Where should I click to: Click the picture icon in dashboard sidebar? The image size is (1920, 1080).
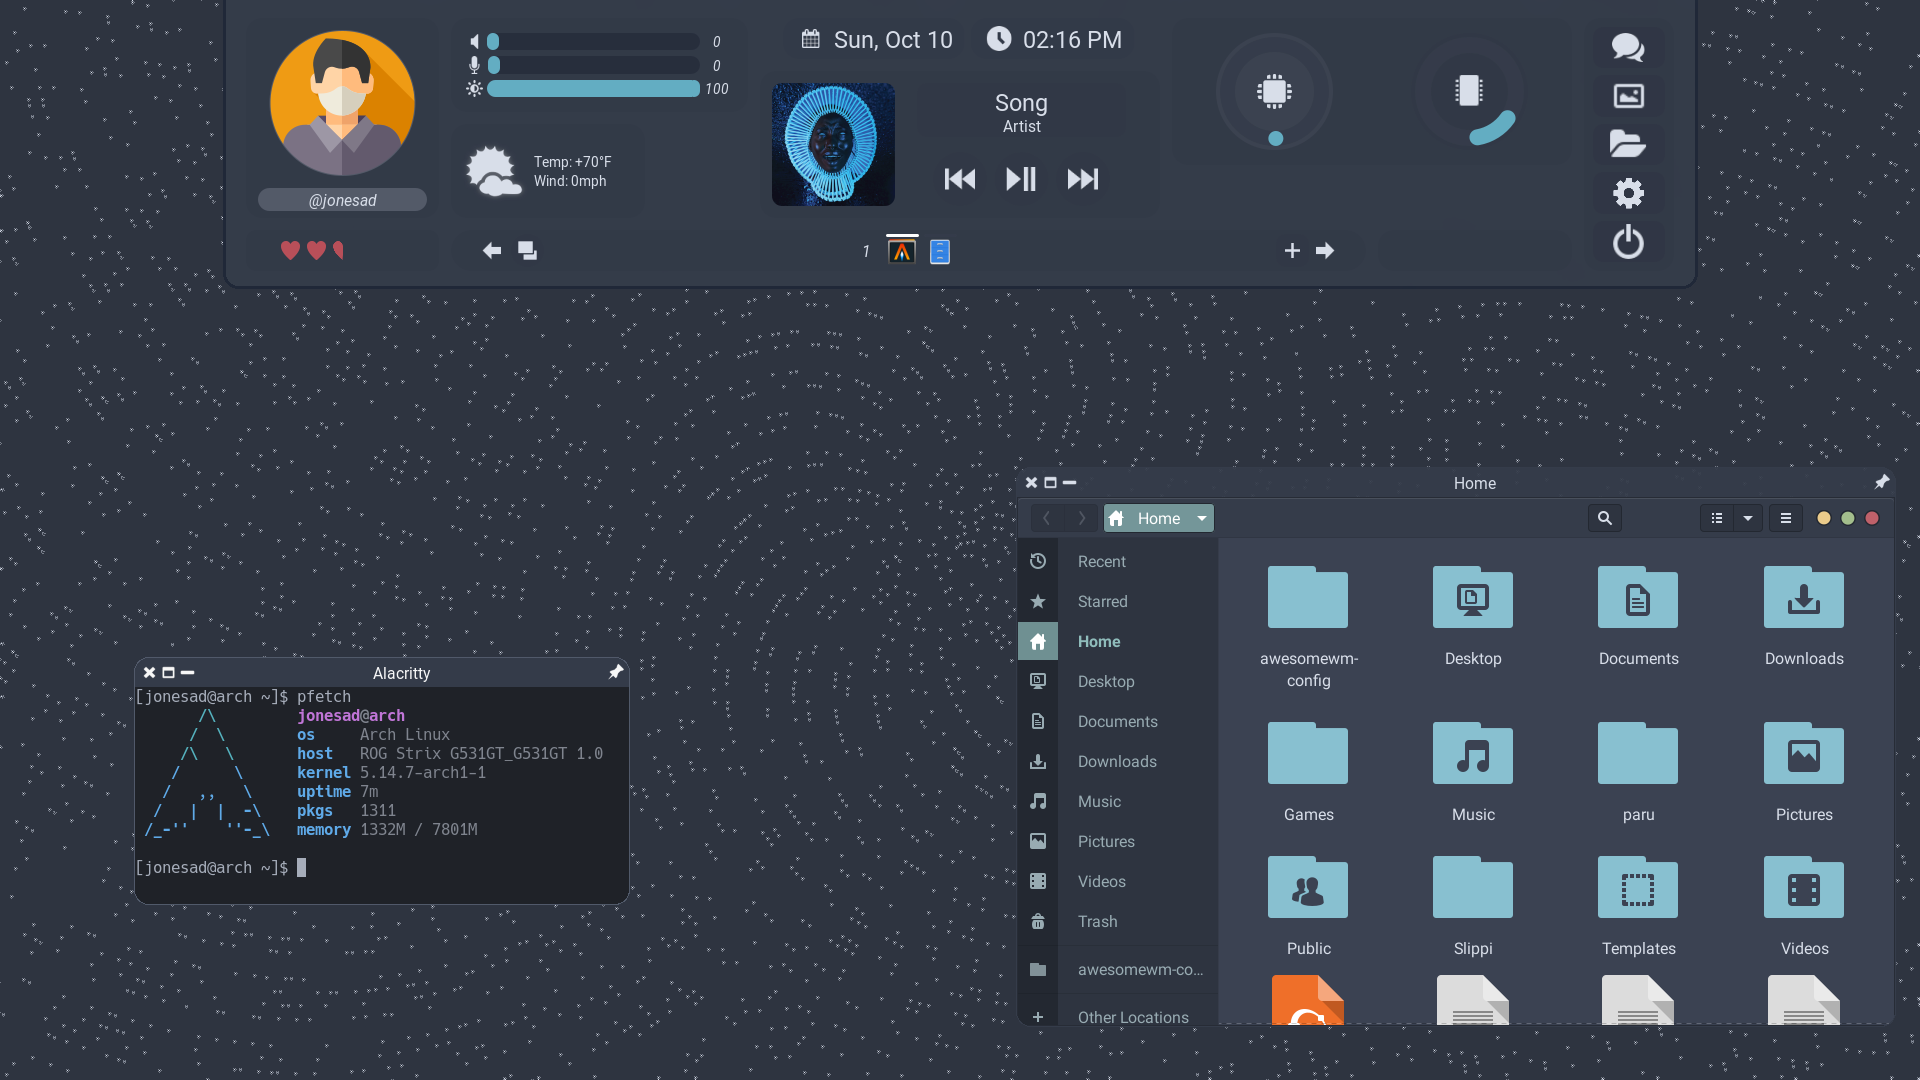point(1628,96)
